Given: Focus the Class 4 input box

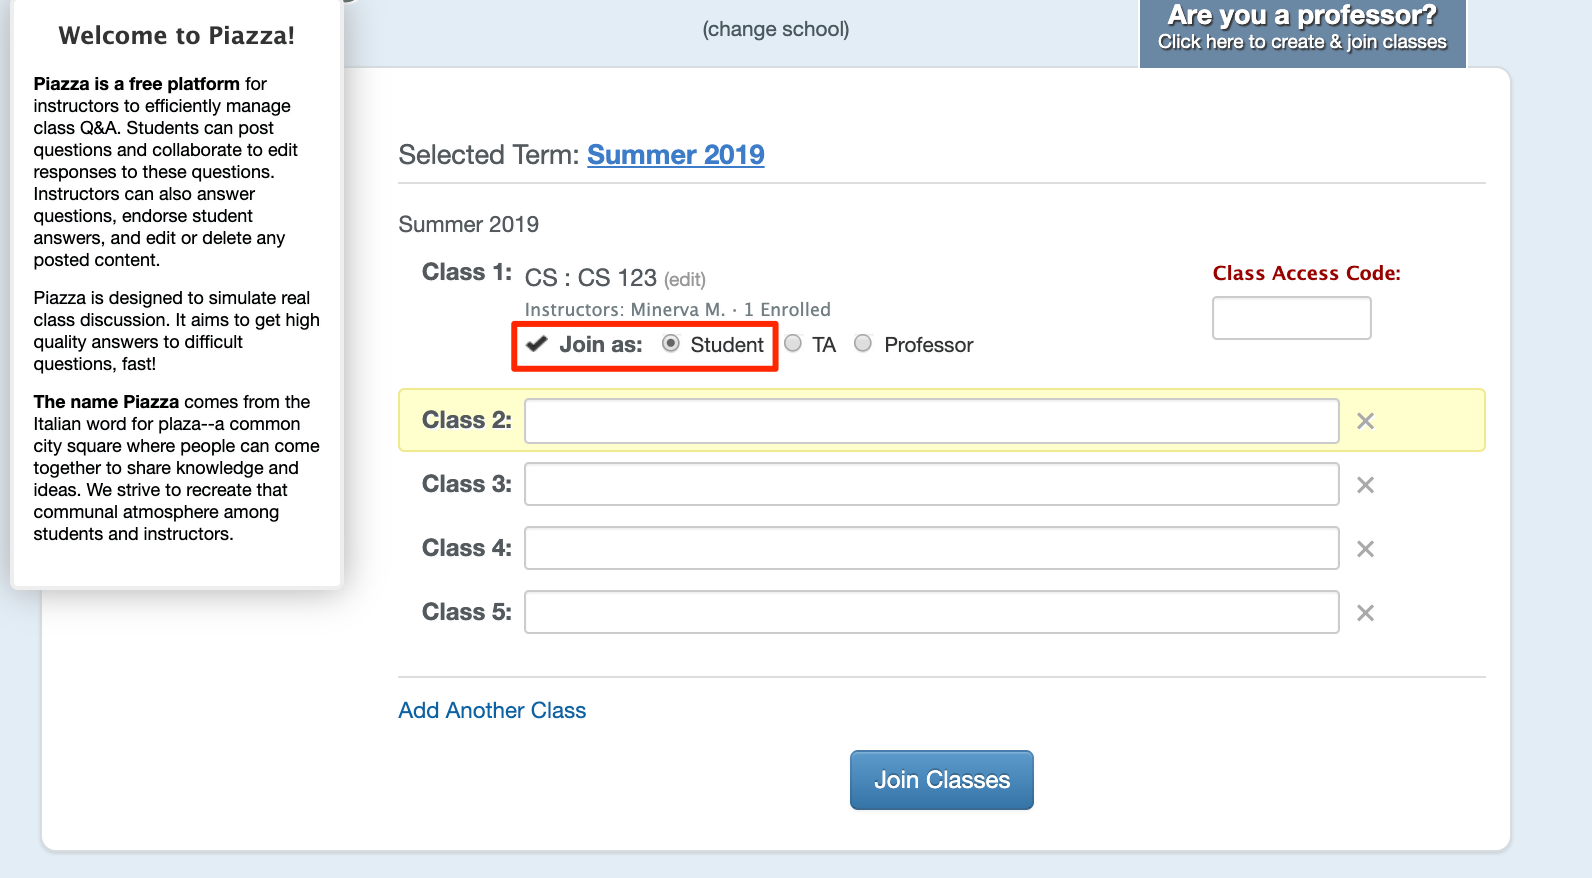Looking at the screenshot, I should tap(932, 549).
